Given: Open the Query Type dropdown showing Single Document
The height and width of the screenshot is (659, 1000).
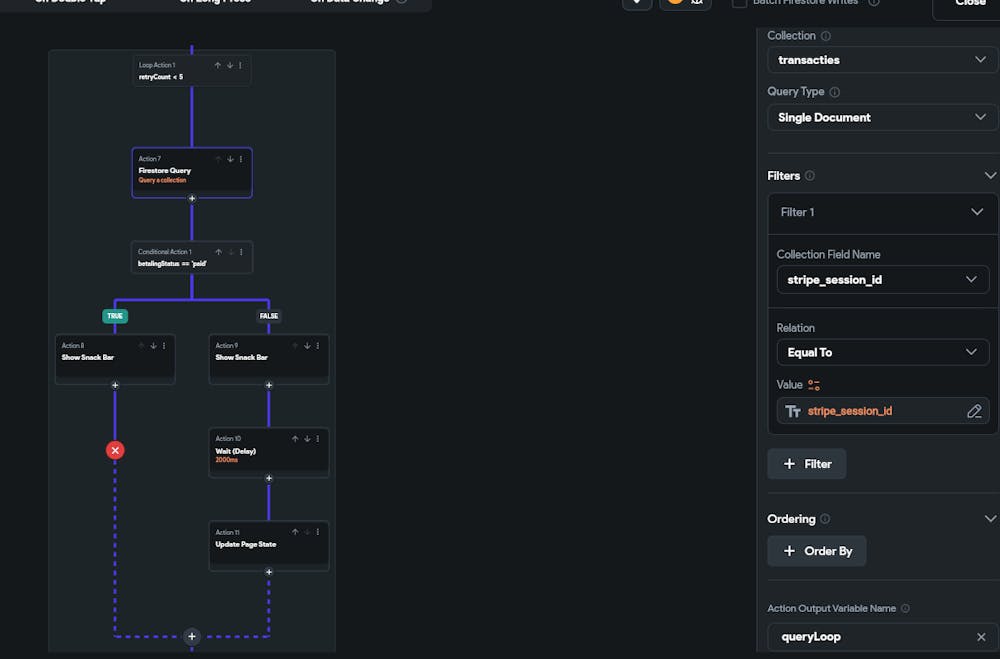Looking at the screenshot, I should click(881, 117).
